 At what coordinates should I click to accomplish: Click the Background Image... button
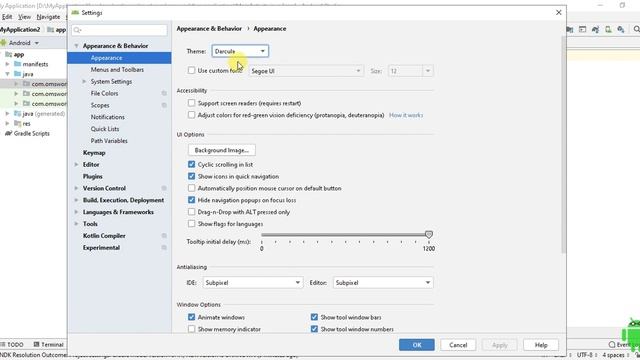click(222, 150)
